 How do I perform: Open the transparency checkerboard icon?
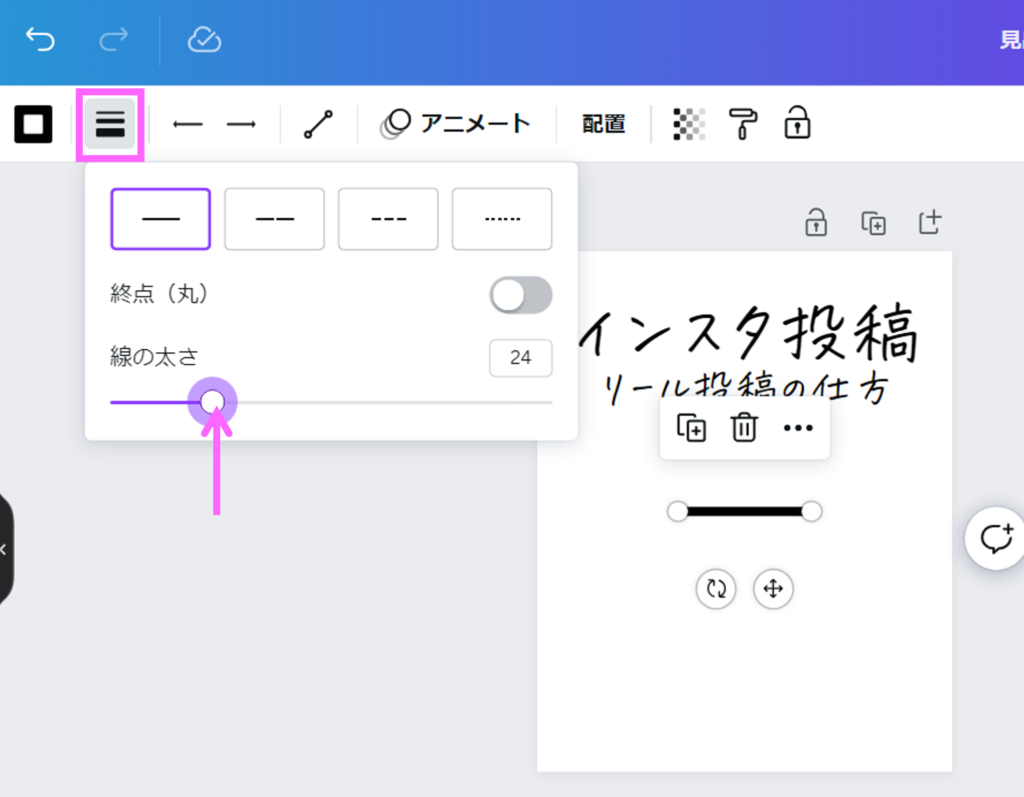pos(689,124)
